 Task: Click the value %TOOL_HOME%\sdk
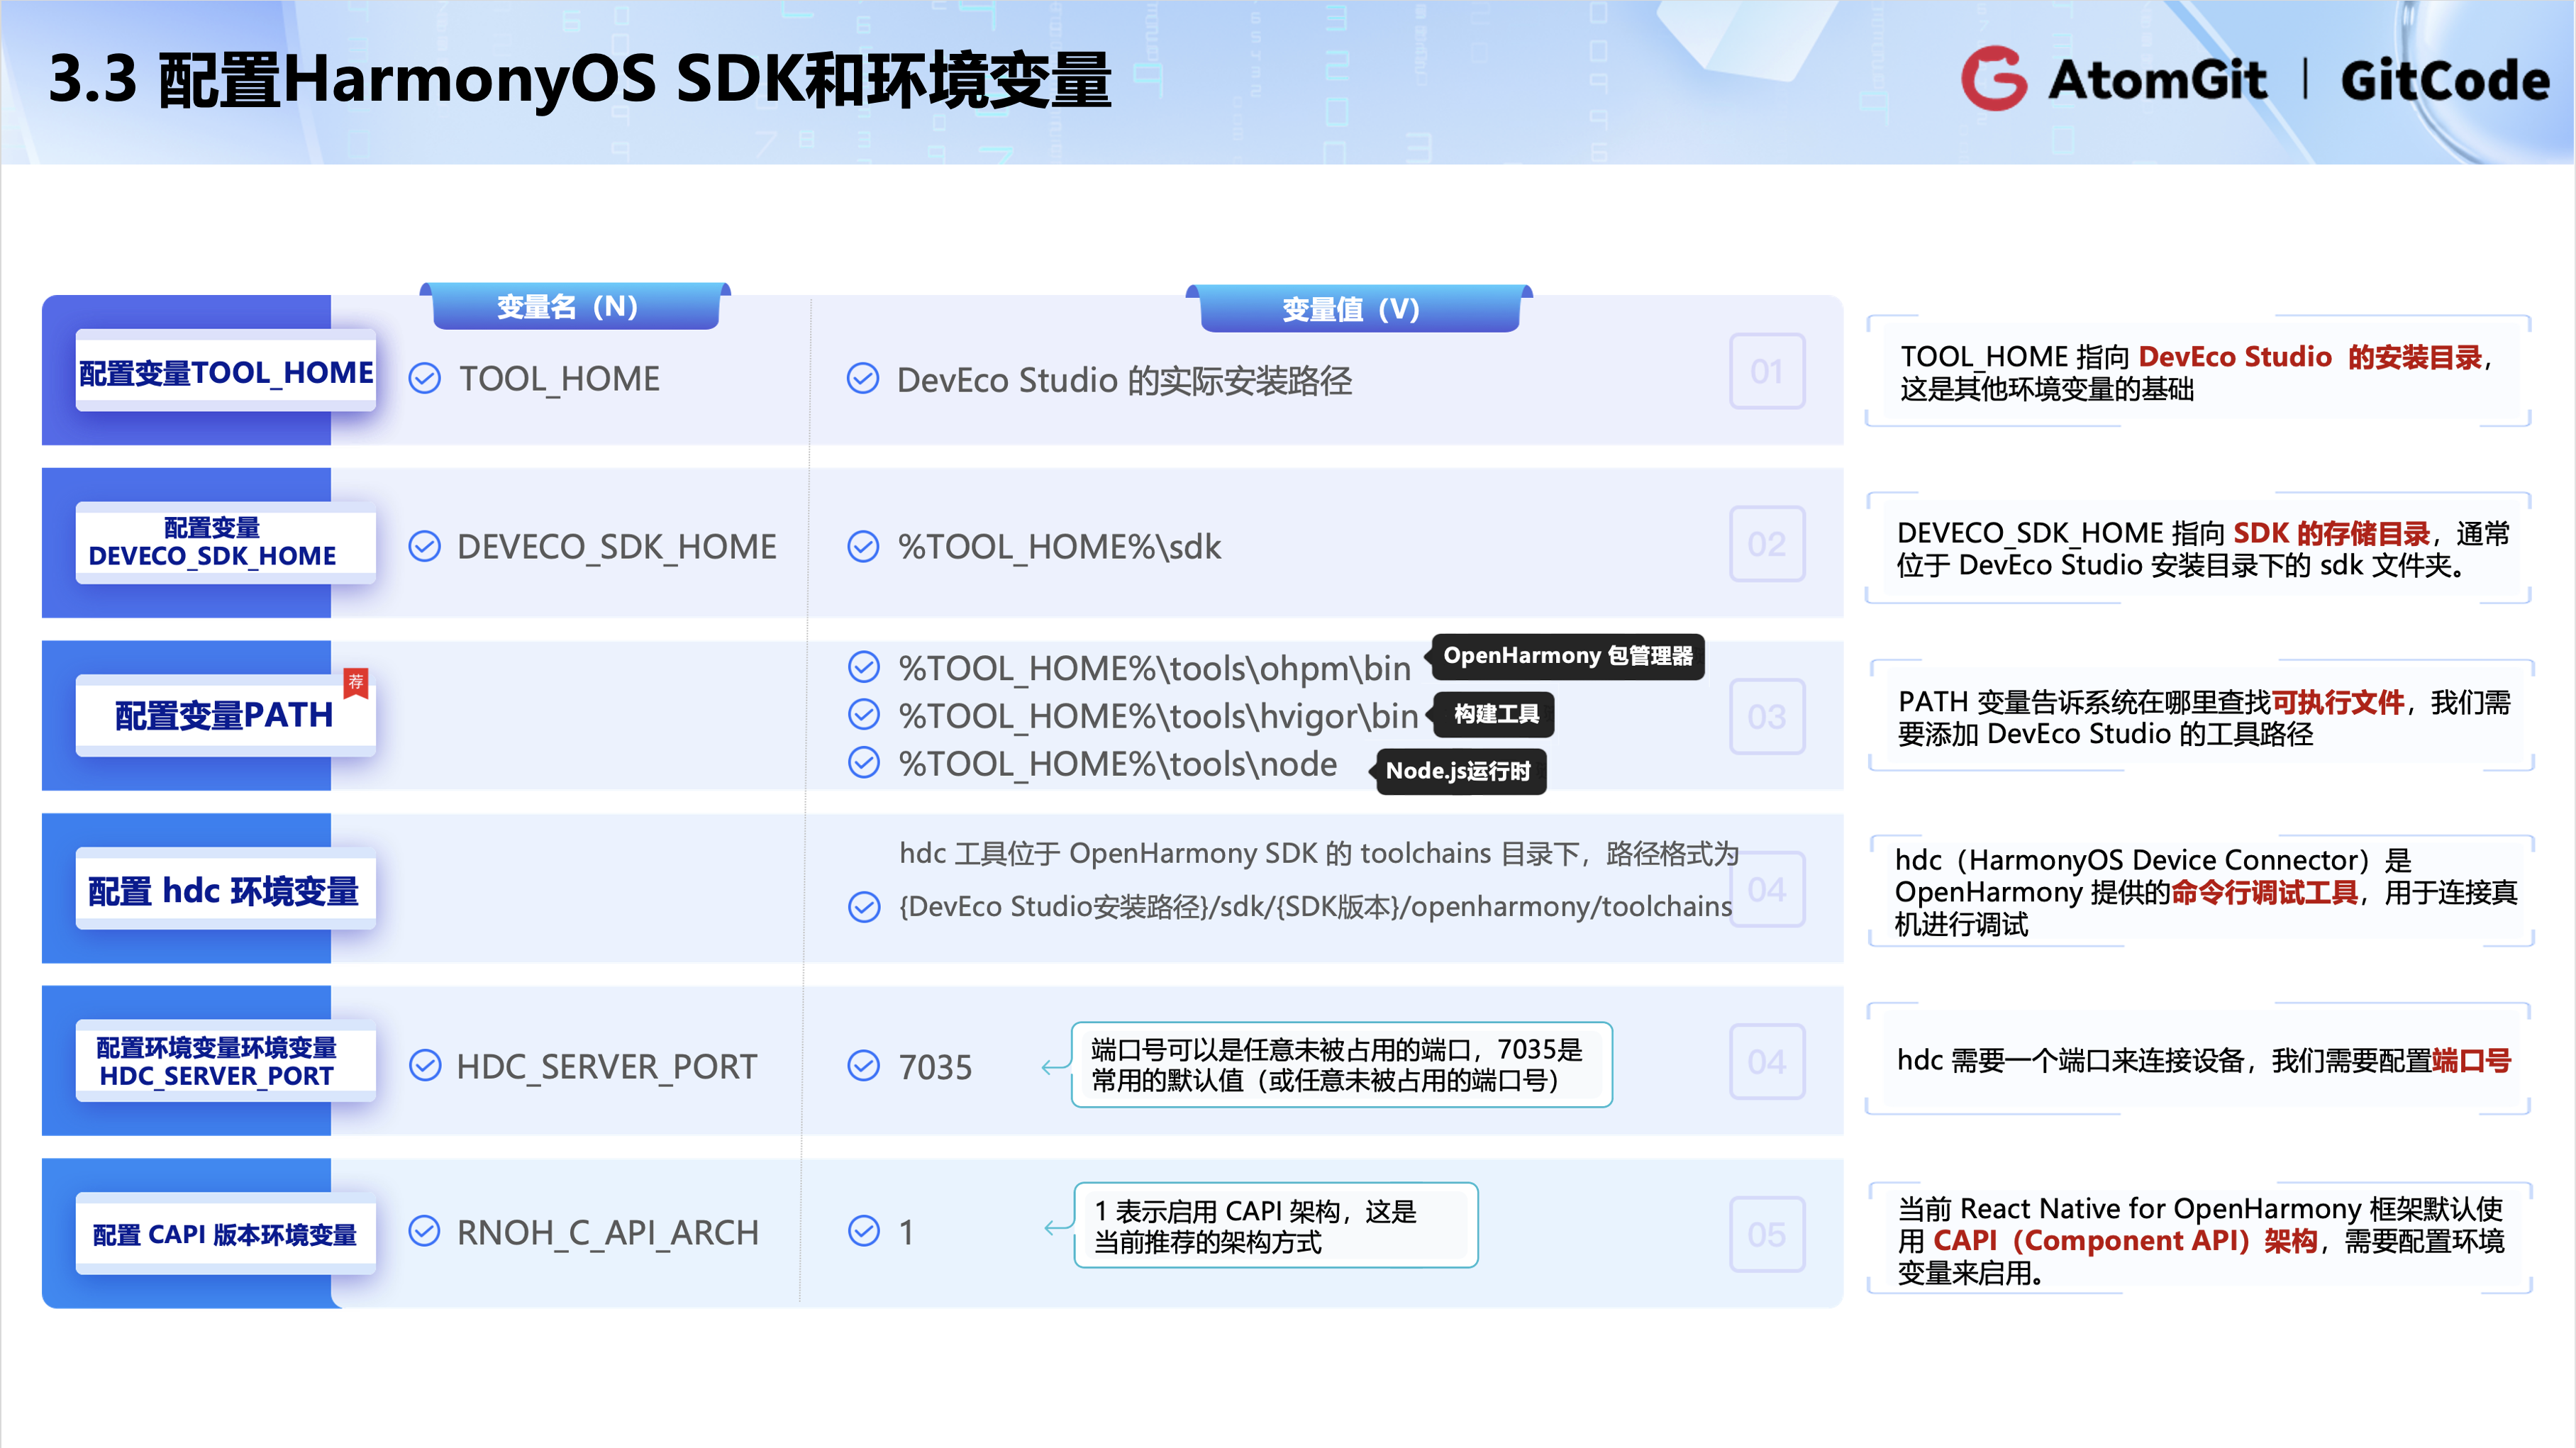coord(1059,547)
